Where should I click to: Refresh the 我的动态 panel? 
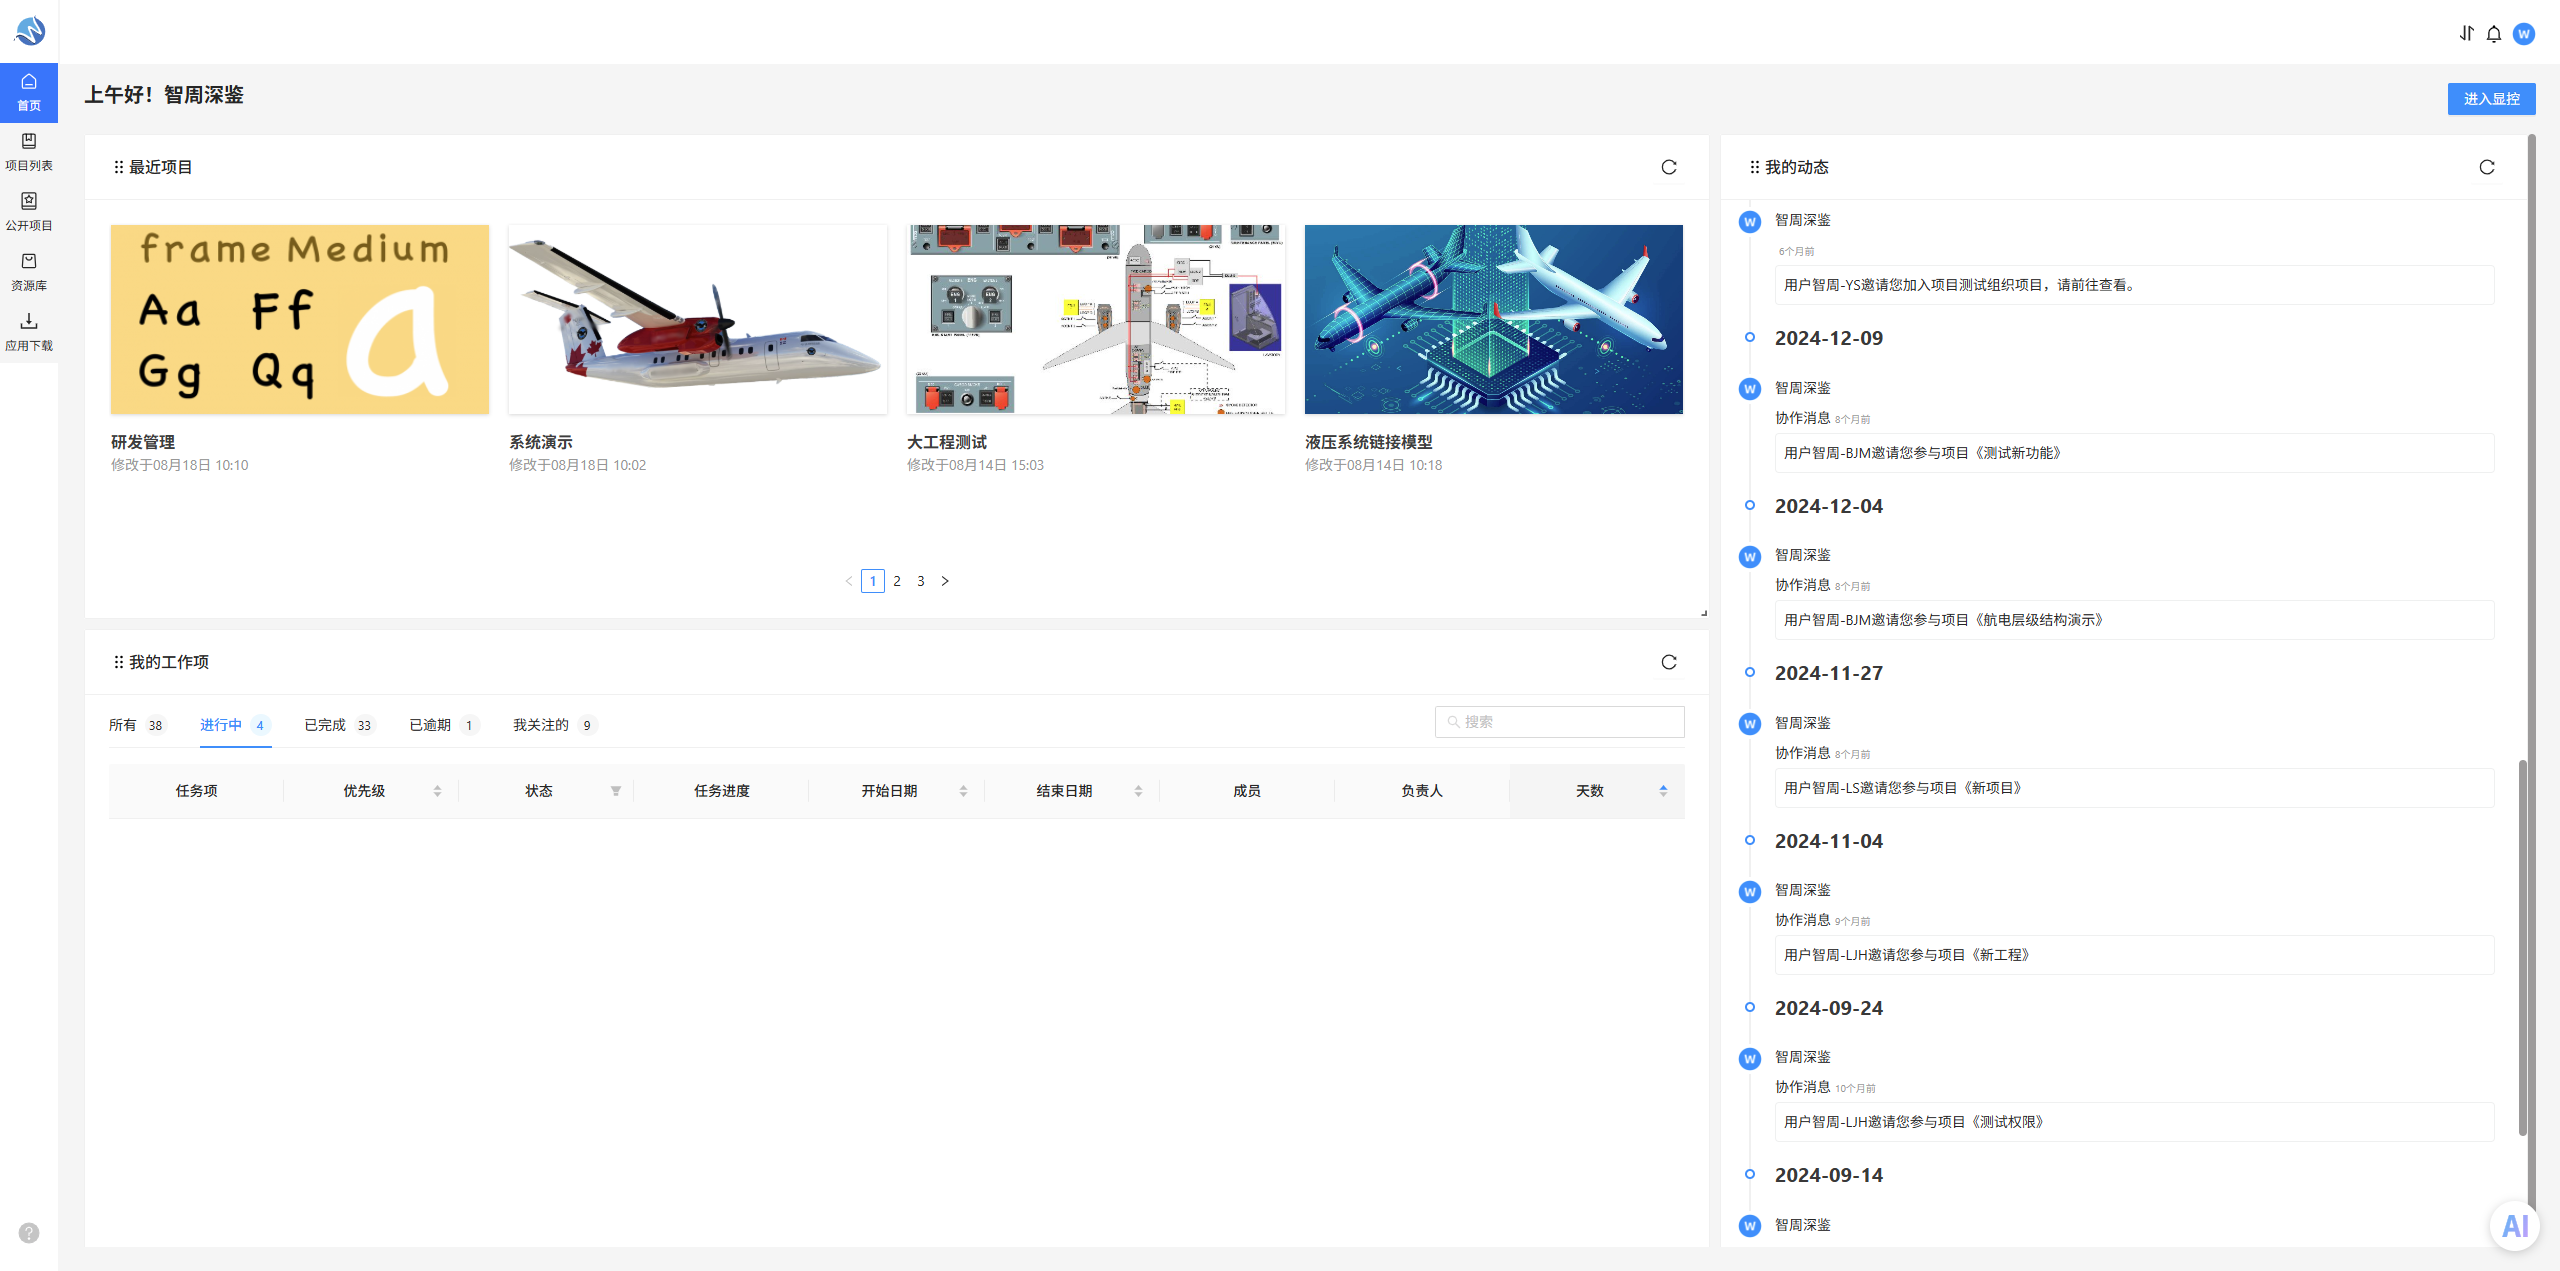2487,167
